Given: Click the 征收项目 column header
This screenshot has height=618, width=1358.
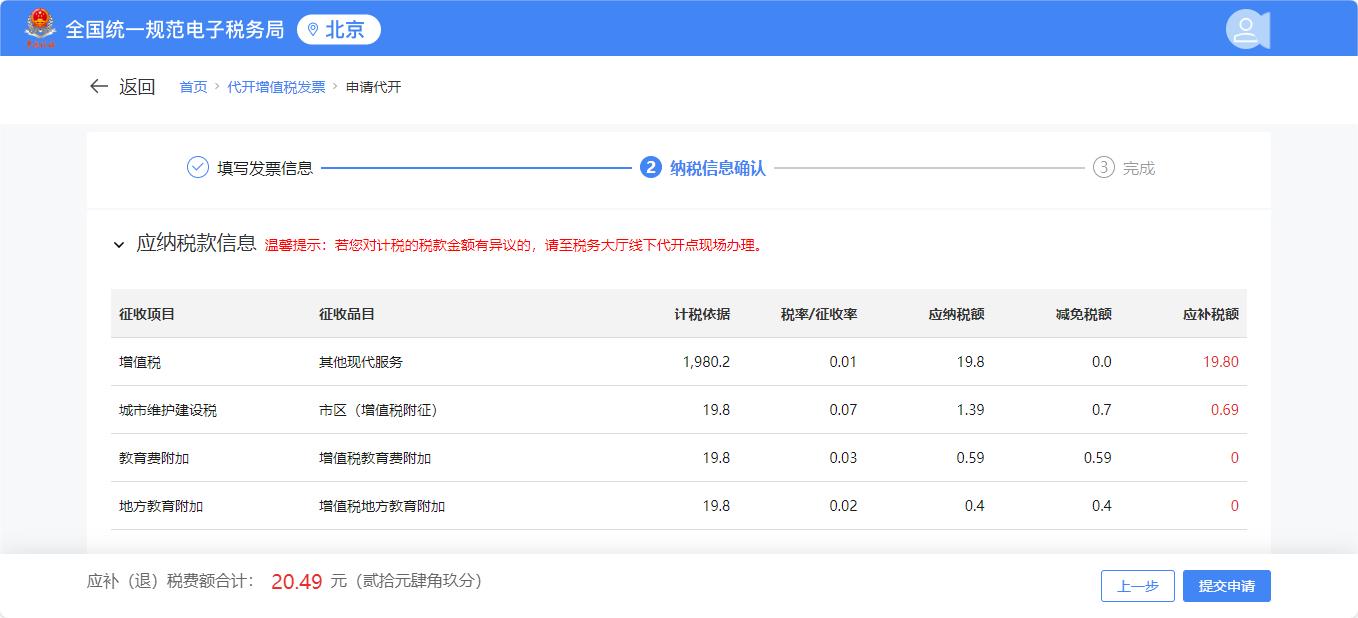Looking at the screenshot, I should tap(147, 314).
